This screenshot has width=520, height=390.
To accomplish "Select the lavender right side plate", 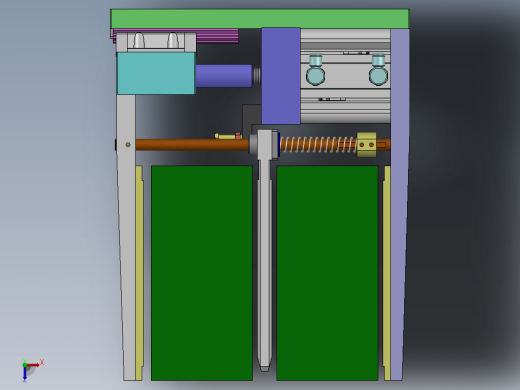I will 399,204.
